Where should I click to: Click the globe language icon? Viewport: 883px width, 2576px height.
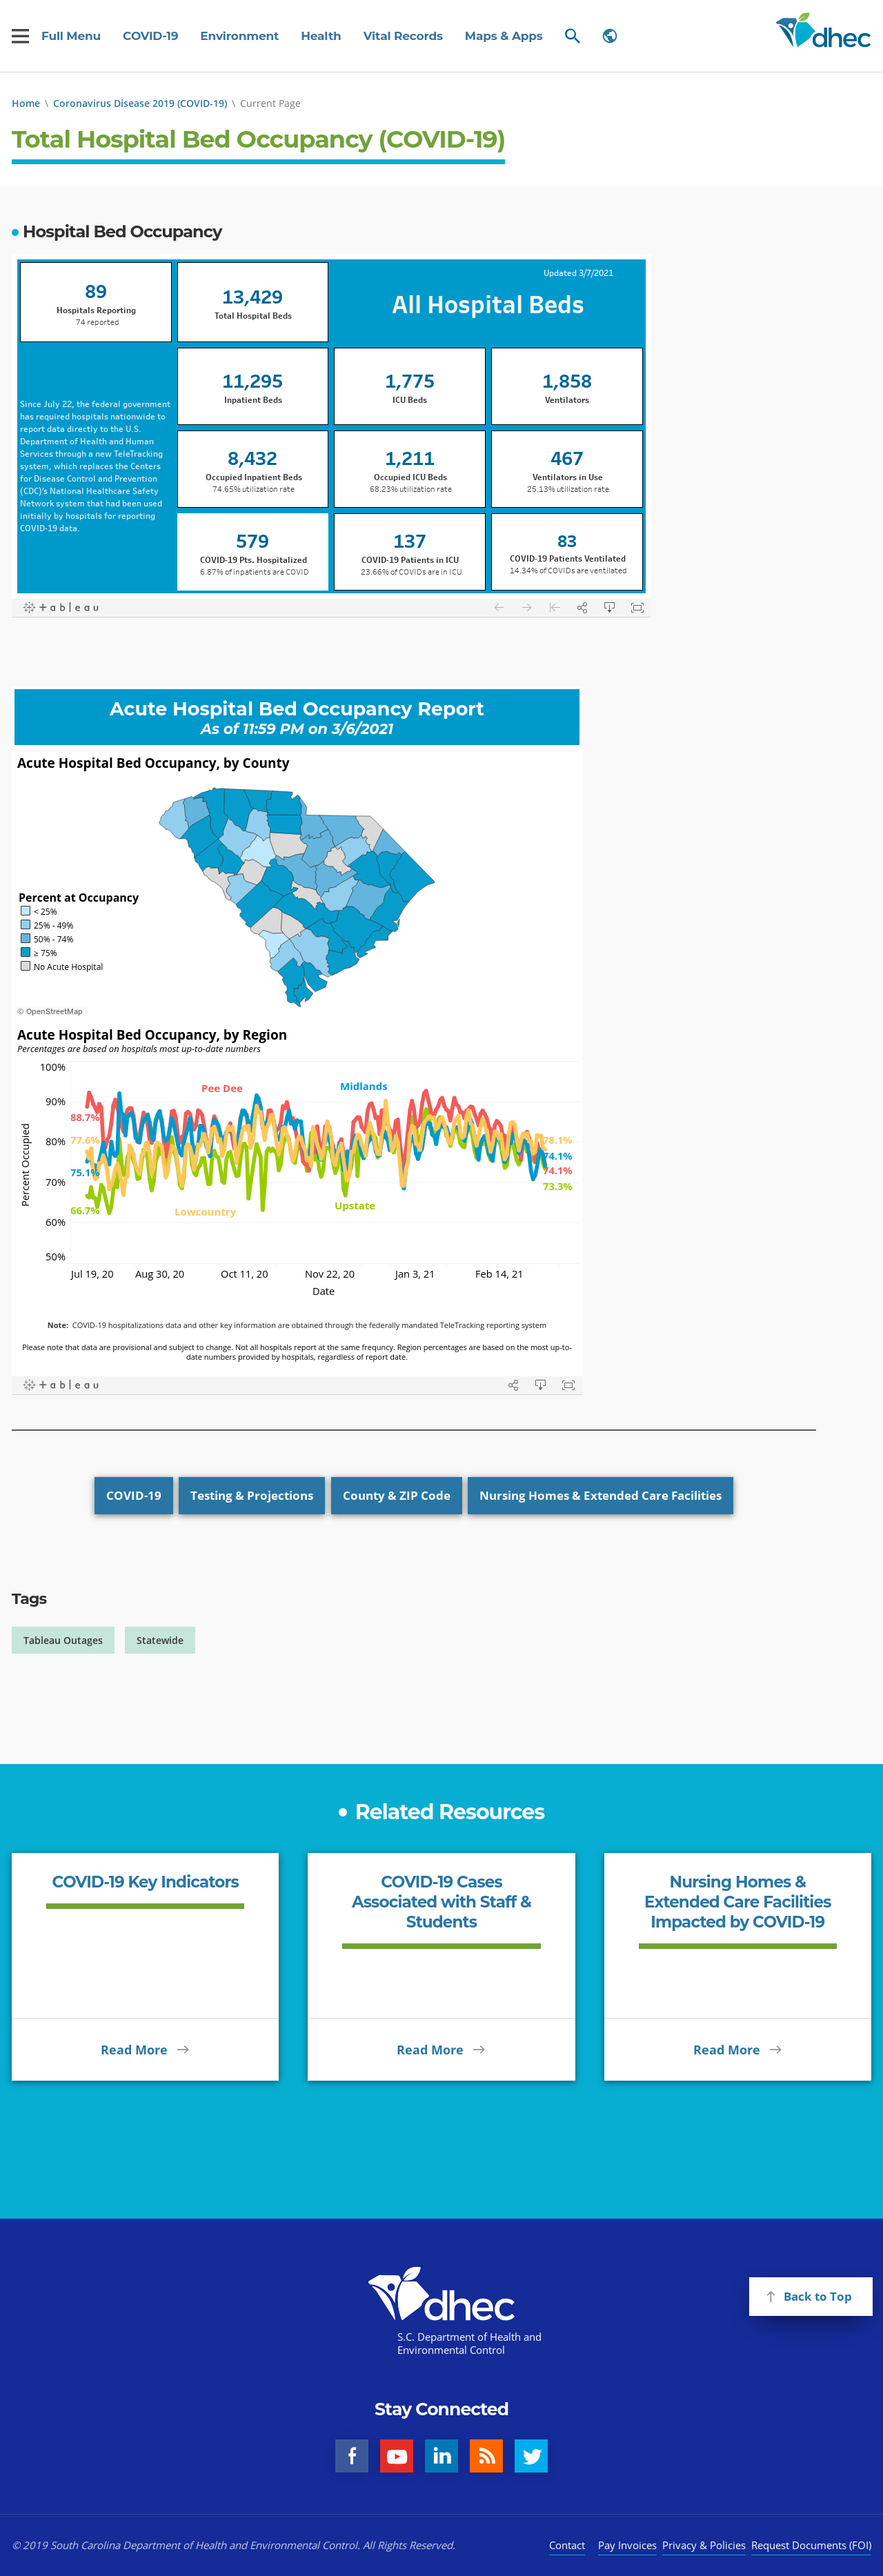tap(609, 36)
